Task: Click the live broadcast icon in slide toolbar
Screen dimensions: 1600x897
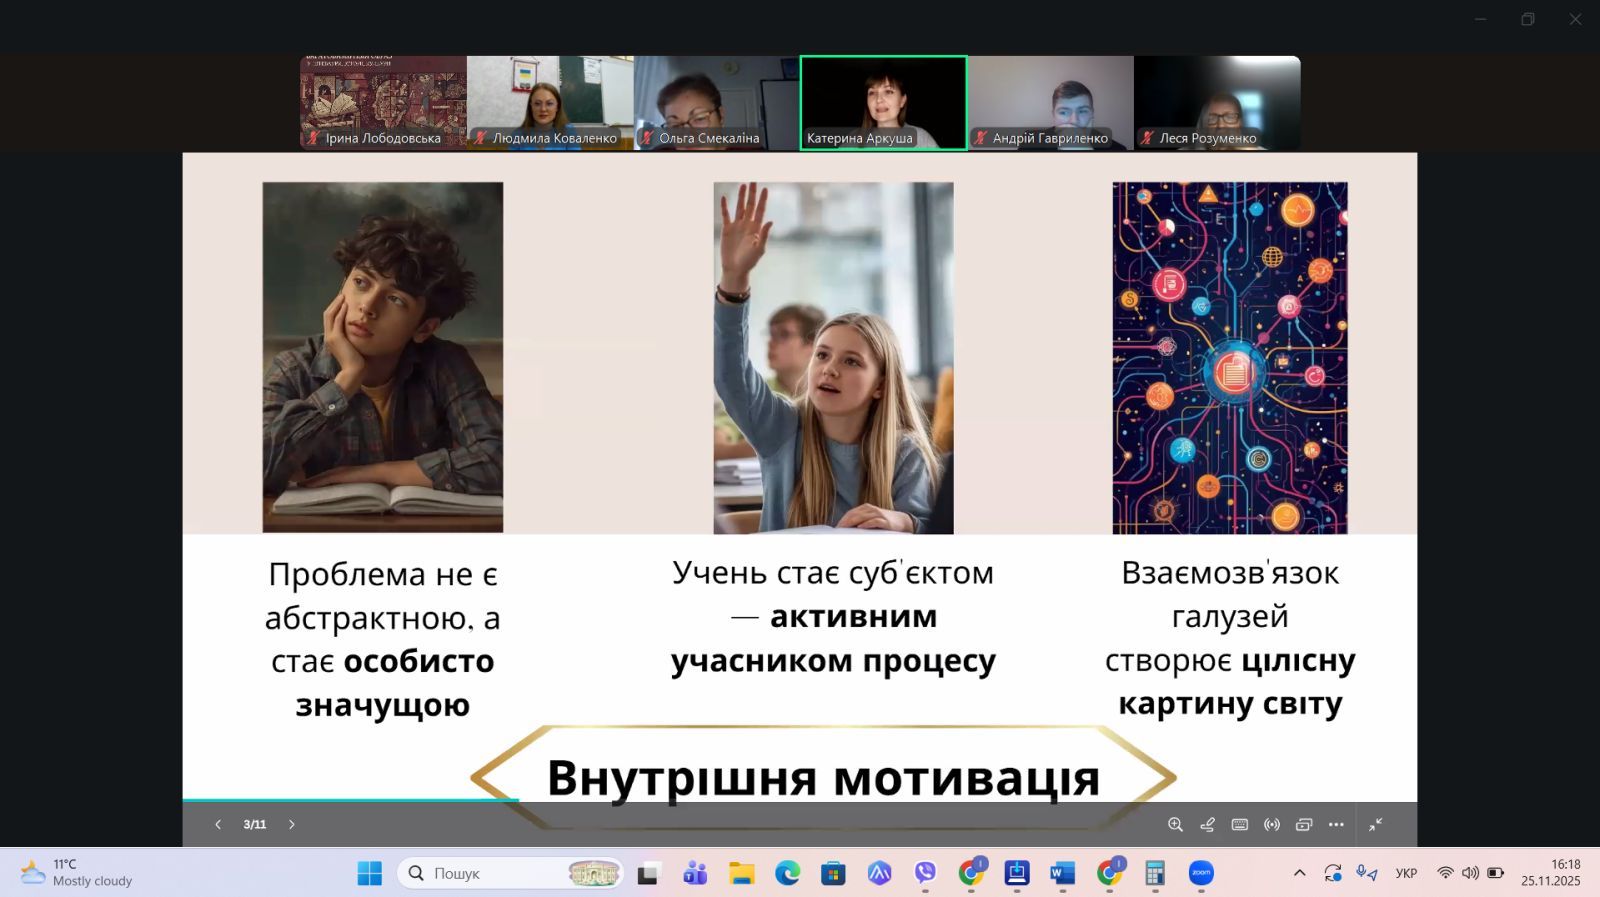Action: 1272,825
